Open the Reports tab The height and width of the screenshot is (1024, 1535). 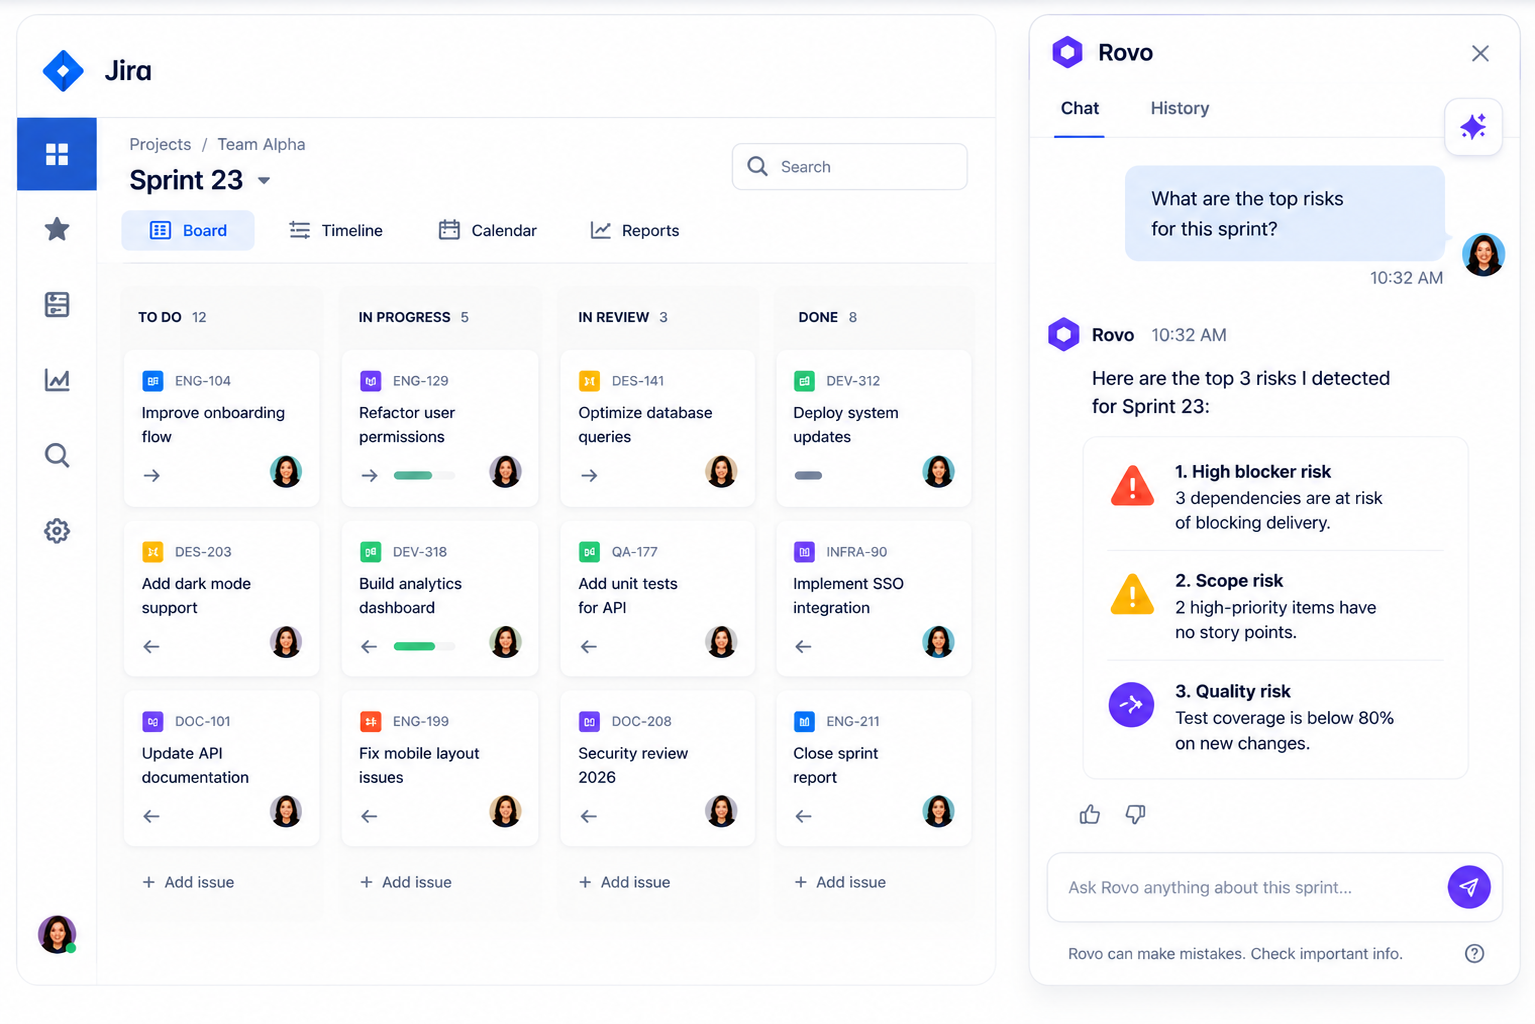pyautogui.click(x=635, y=231)
